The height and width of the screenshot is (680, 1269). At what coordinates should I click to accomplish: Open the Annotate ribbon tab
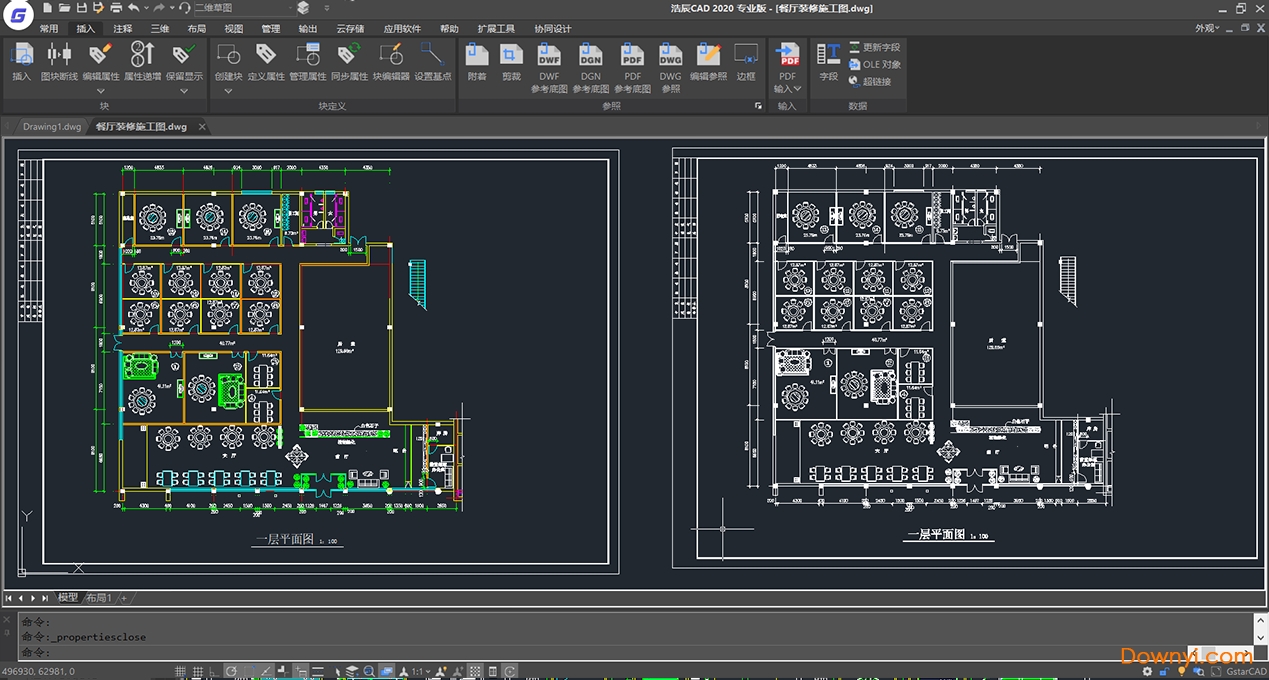[x=122, y=29]
